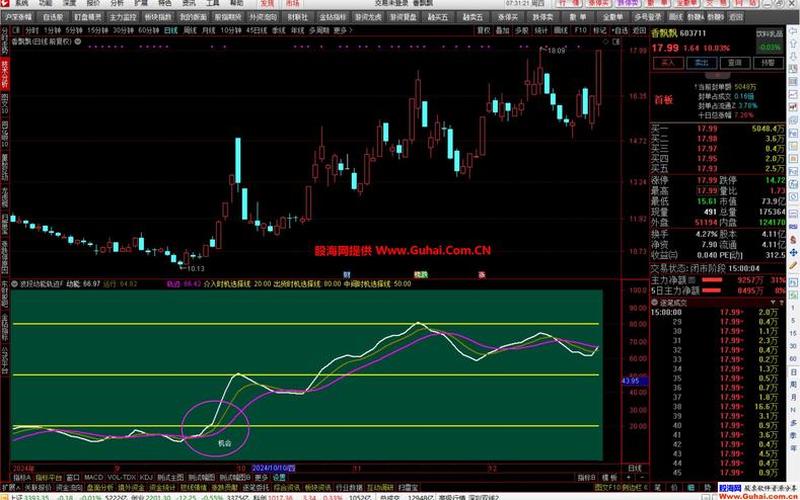This screenshot has height=500, width=800.
Task: Click the 行情 button in title bar
Action: coord(567,3)
